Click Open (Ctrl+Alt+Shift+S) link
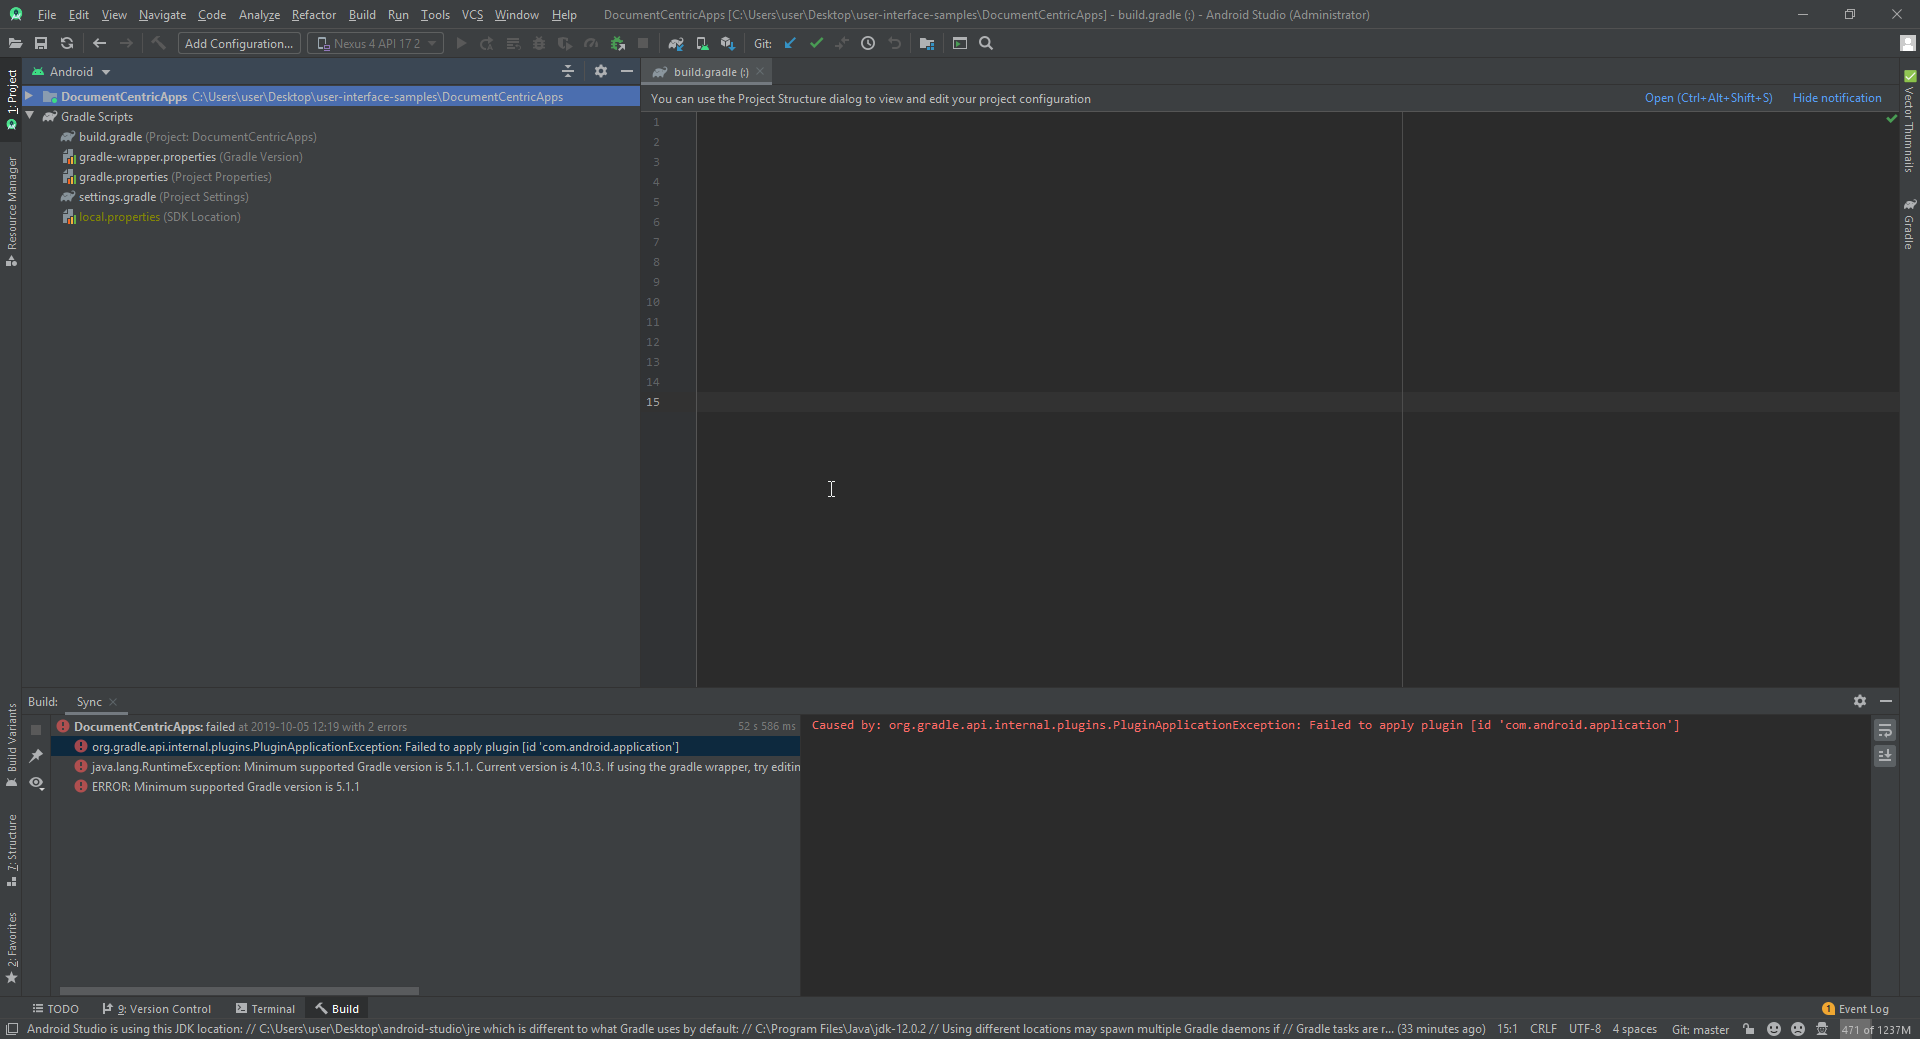Image resolution: width=1920 pixels, height=1039 pixels. click(x=1708, y=98)
